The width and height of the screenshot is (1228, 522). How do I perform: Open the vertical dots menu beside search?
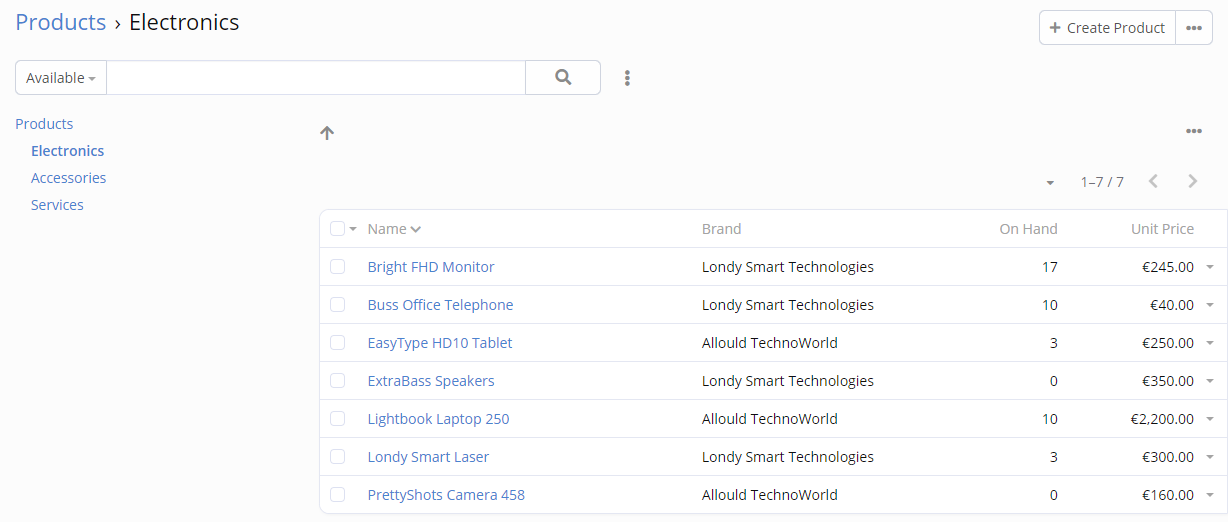point(627,78)
